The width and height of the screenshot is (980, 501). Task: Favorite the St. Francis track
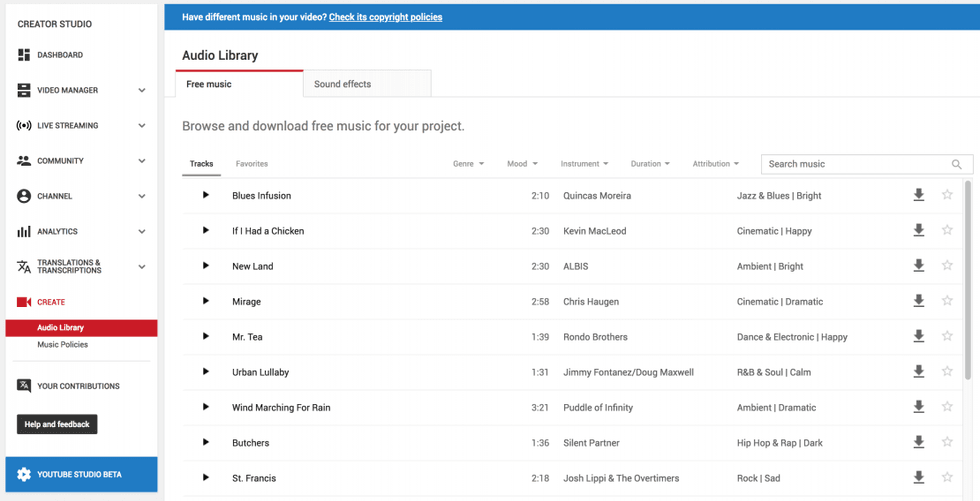tap(947, 477)
